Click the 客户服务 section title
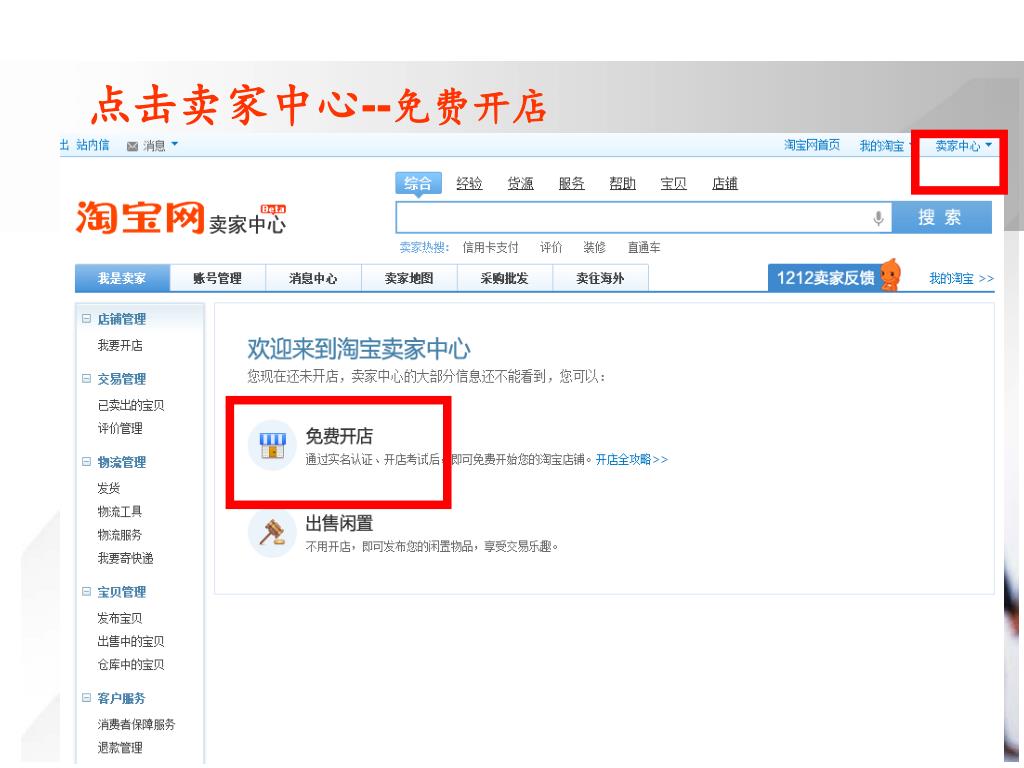This screenshot has height=768, width=1024. coord(121,699)
